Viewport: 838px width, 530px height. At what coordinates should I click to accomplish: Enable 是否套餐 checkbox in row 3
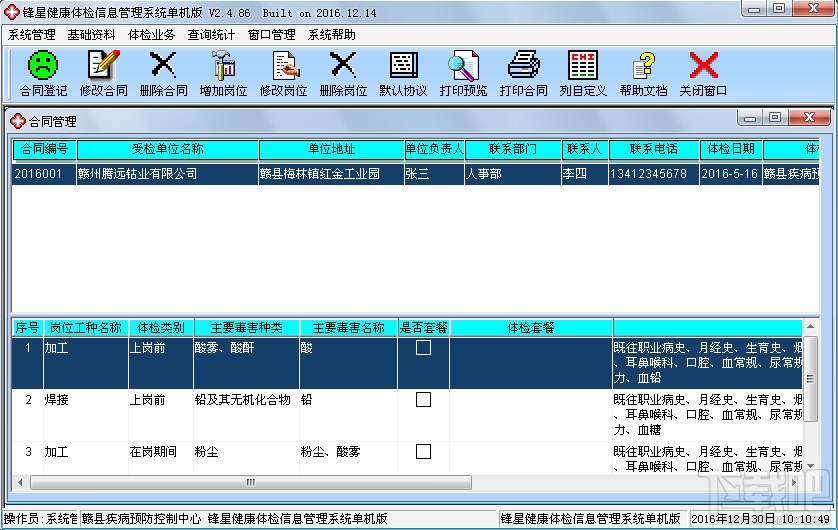423,451
